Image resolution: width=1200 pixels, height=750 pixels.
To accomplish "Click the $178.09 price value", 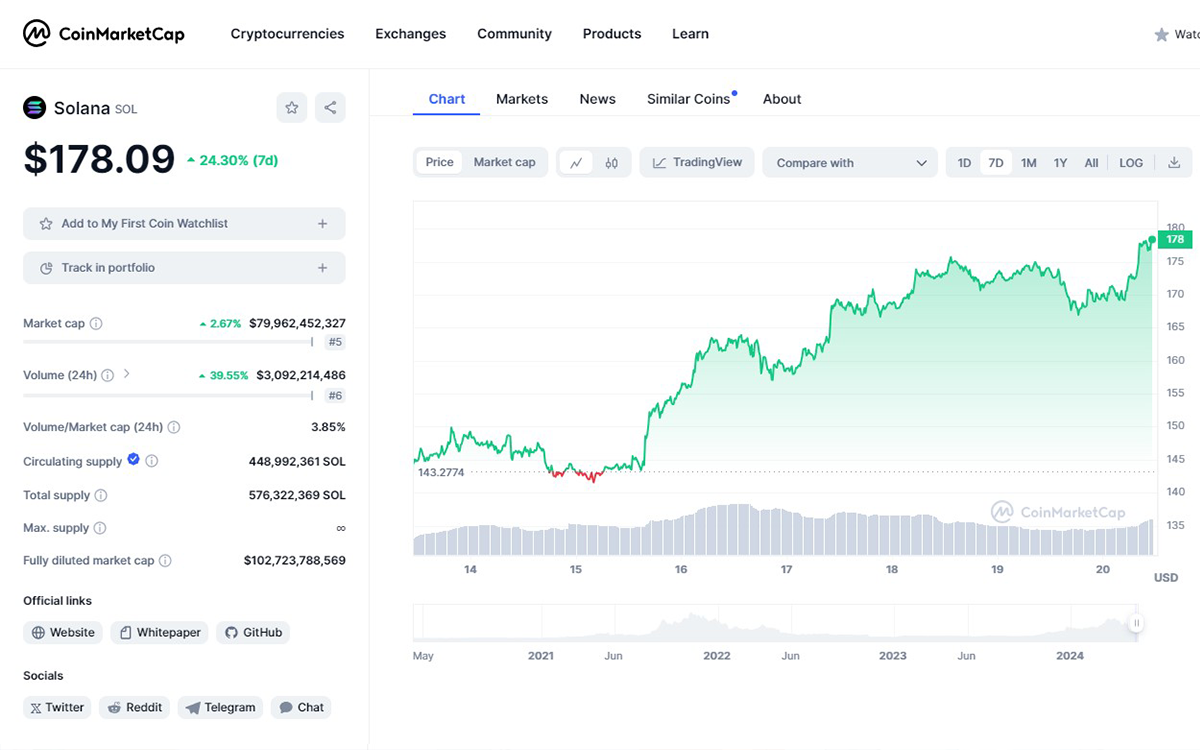I will point(99,159).
